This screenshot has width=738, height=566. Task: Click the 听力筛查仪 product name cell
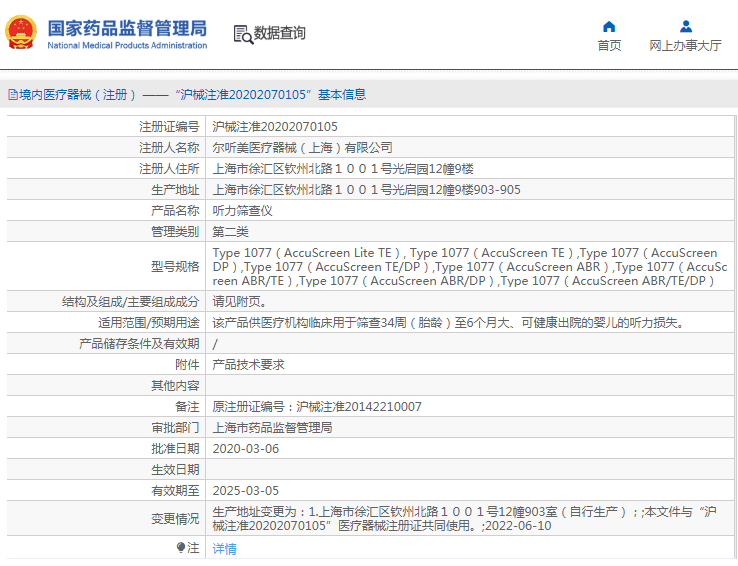coord(243,211)
